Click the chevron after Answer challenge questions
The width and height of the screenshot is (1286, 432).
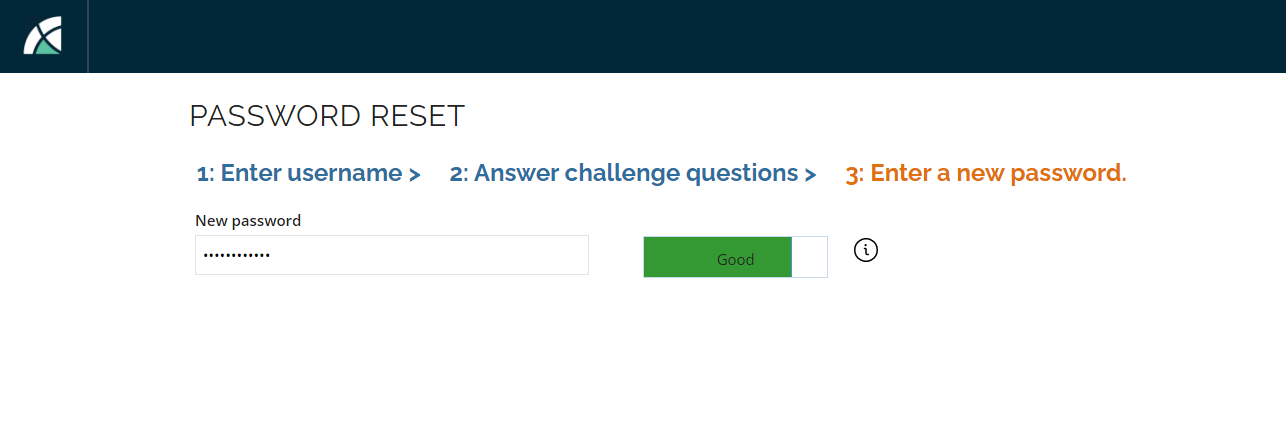point(810,174)
